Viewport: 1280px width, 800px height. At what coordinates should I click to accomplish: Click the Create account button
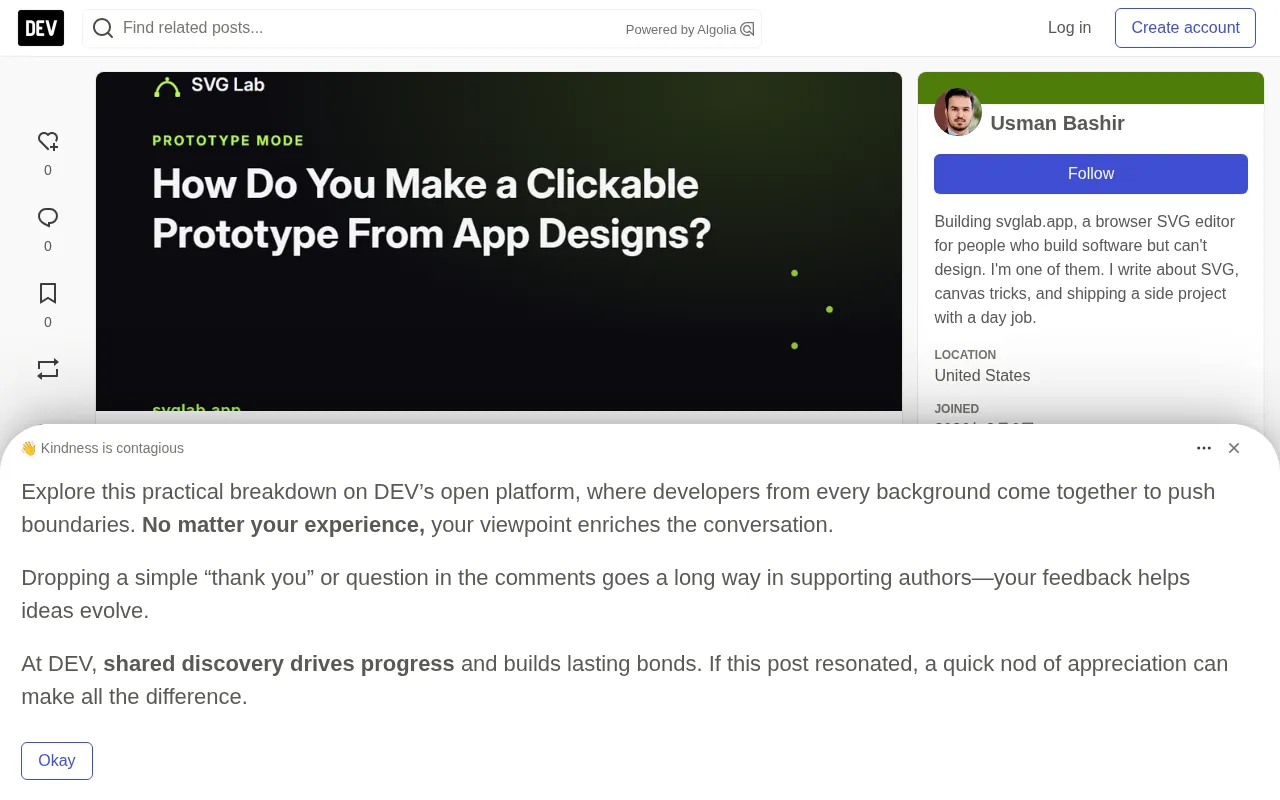coord(1185,28)
